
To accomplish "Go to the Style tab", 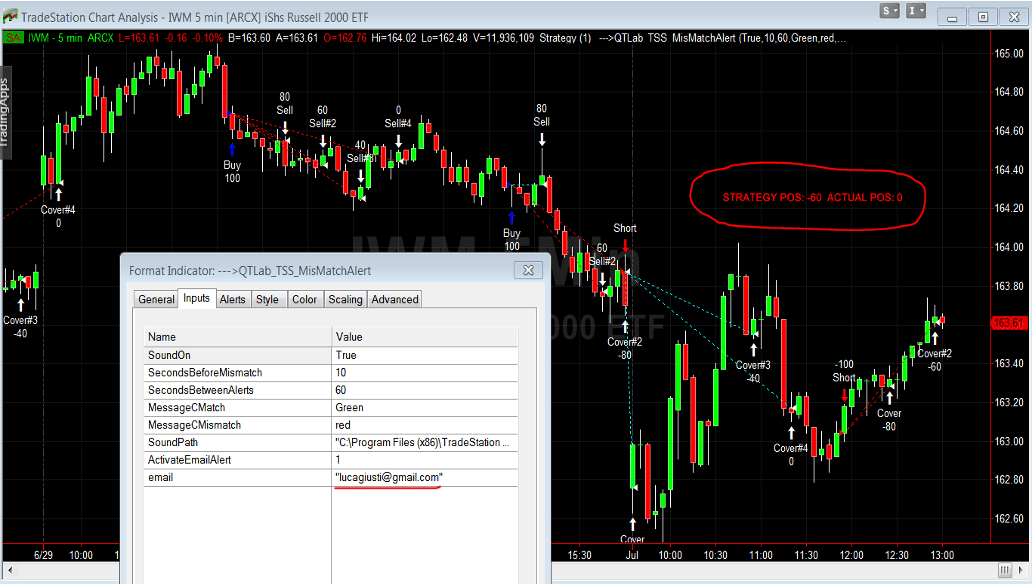I will pyautogui.click(x=267, y=300).
